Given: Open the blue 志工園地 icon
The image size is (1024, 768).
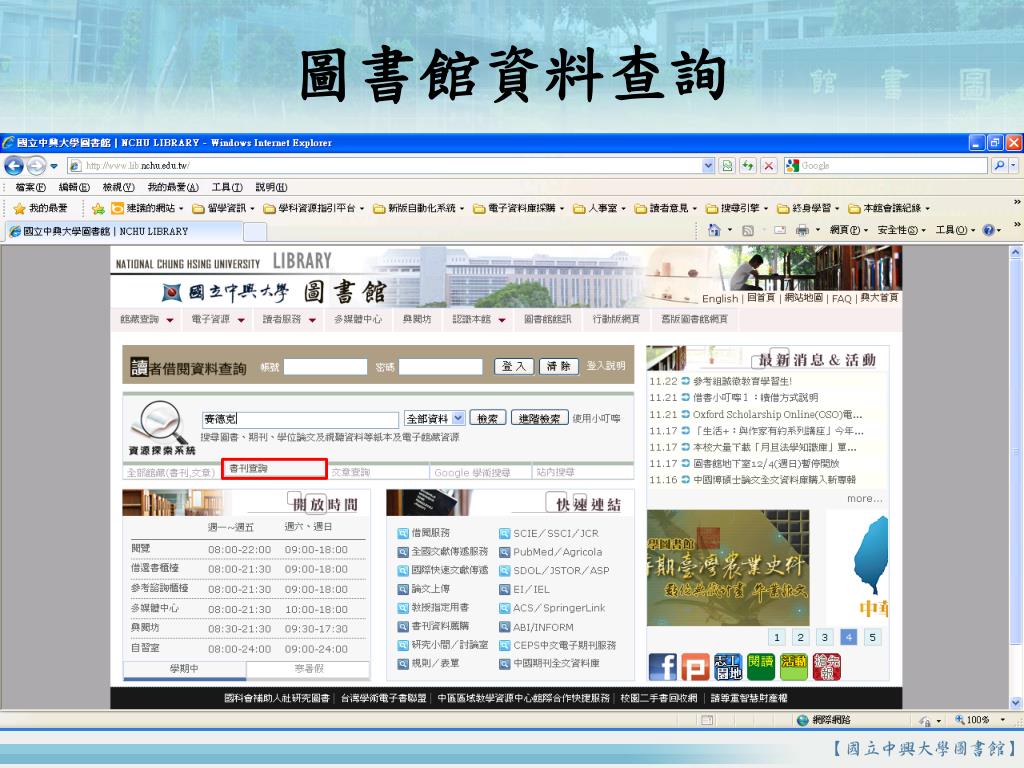Looking at the screenshot, I should click(x=728, y=667).
